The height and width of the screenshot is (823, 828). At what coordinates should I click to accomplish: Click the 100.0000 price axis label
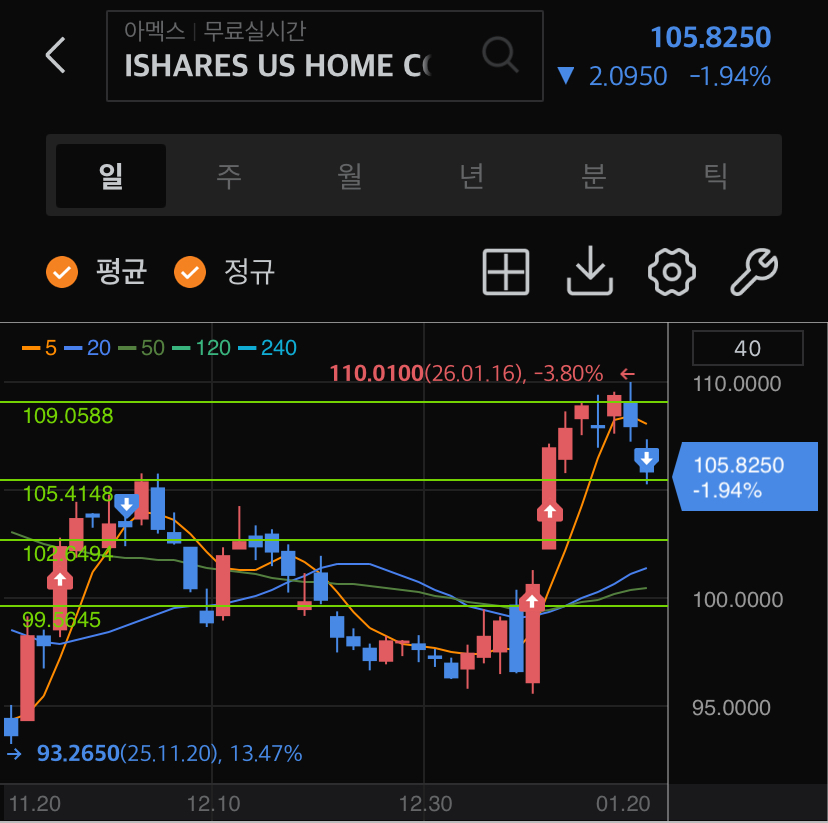(738, 600)
